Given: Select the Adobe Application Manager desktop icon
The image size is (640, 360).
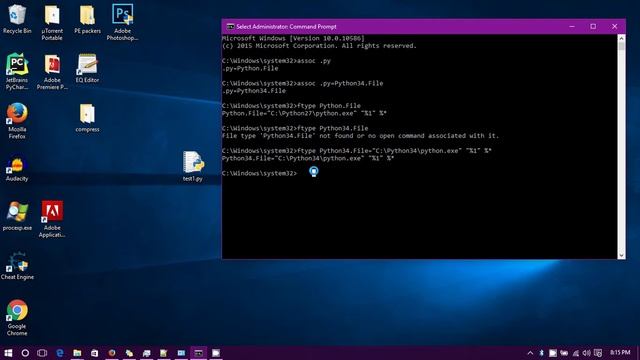Looking at the screenshot, I should point(52,219).
